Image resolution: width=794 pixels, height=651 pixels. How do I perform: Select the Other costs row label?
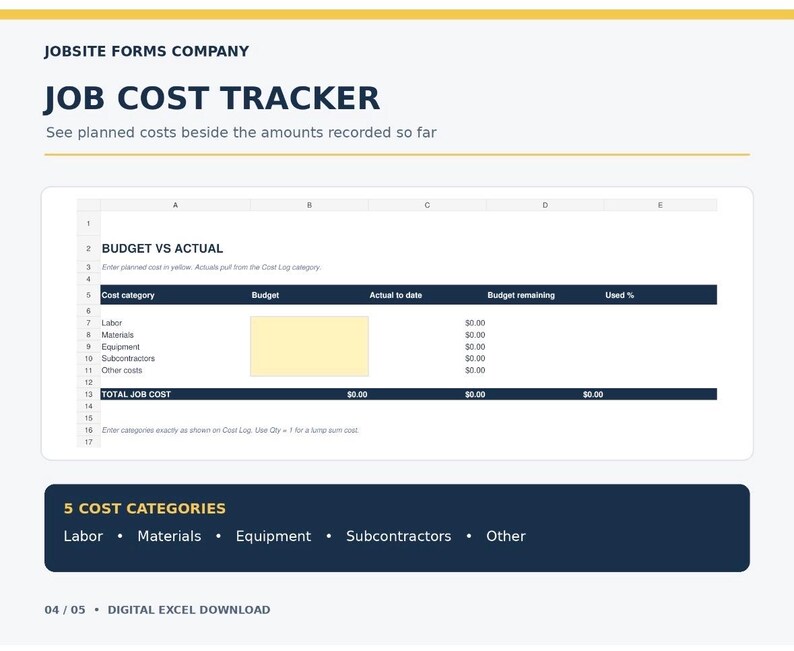(122, 371)
